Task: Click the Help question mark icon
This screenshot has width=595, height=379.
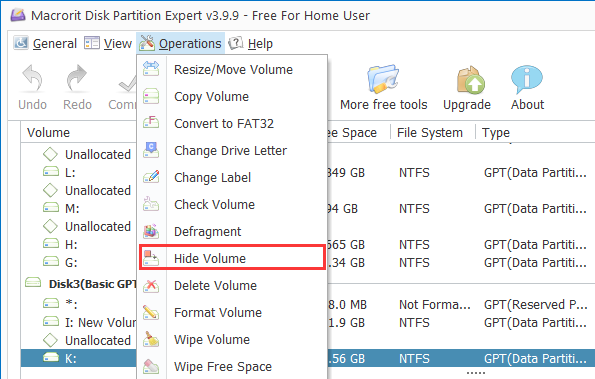Action: pos(236,43)
